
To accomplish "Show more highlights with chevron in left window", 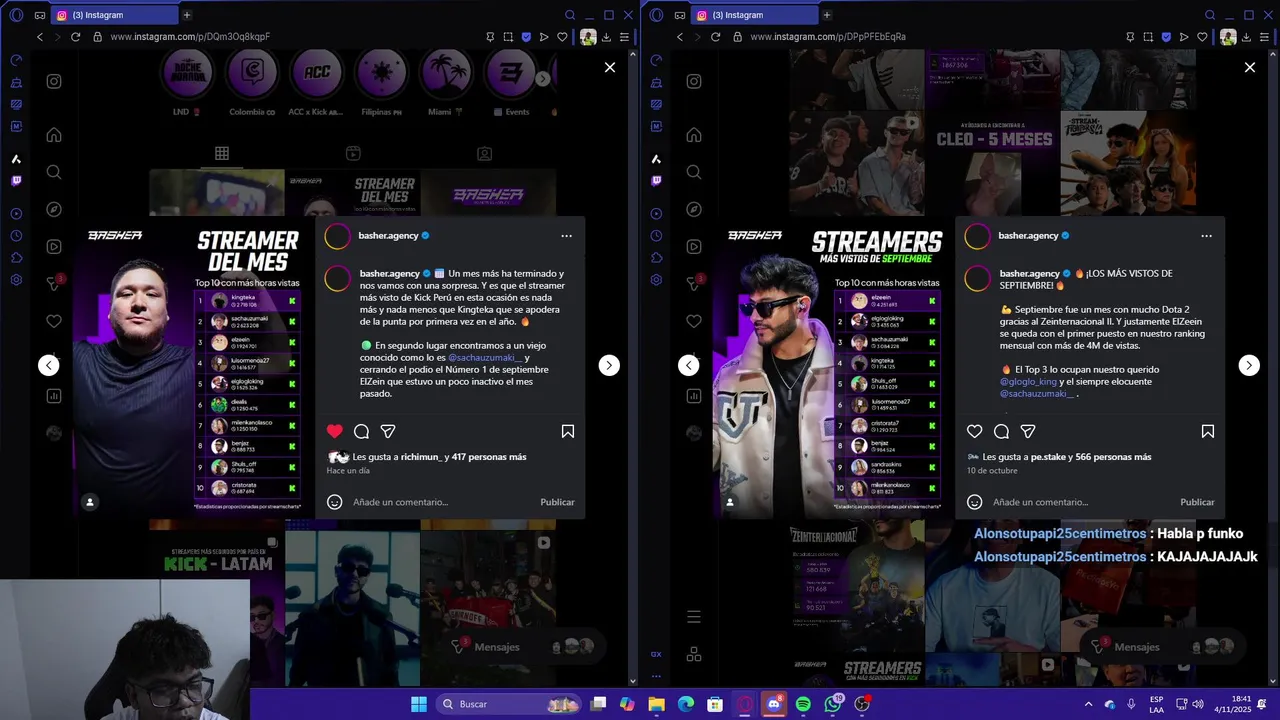I will 543,78.
